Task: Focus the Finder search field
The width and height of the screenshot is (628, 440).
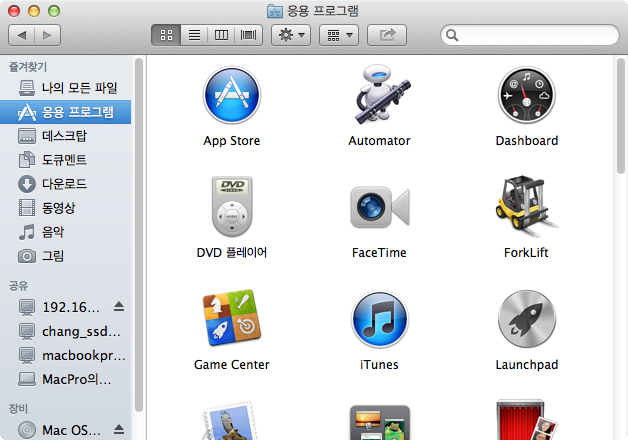Action: 530,35
